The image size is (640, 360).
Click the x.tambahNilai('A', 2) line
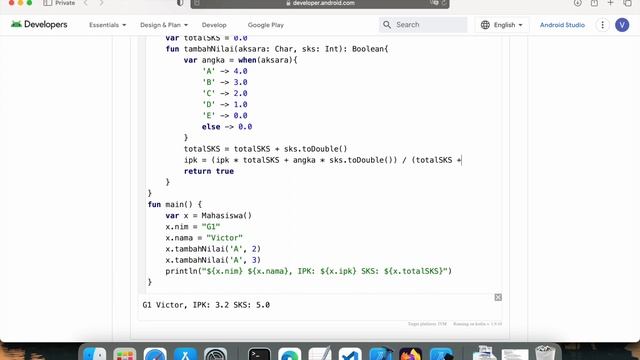213,249
